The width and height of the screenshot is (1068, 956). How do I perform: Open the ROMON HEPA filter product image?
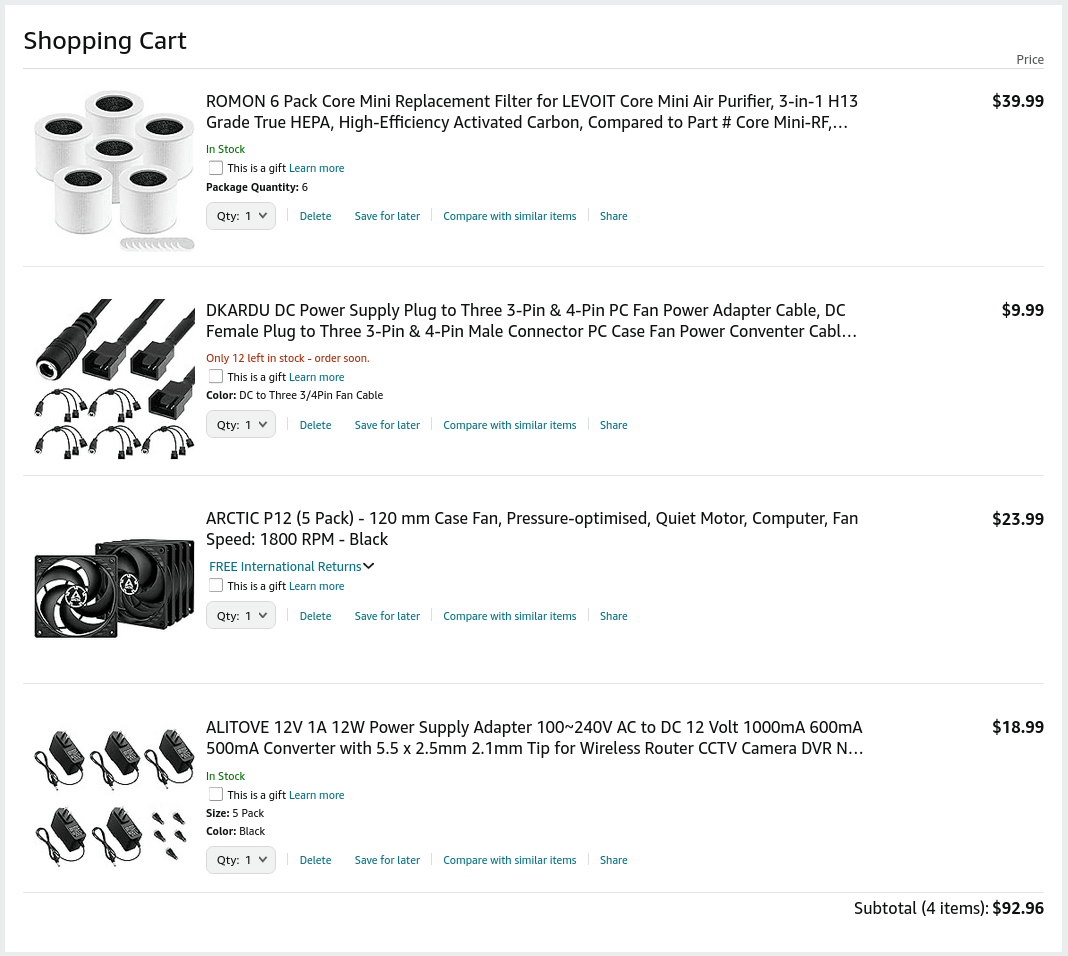pos(114,170)
